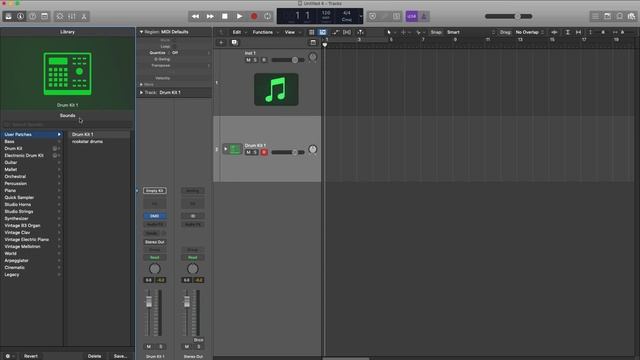Open the List Editors button
This screenshot has width=640, height=360.
pos(596,16)
